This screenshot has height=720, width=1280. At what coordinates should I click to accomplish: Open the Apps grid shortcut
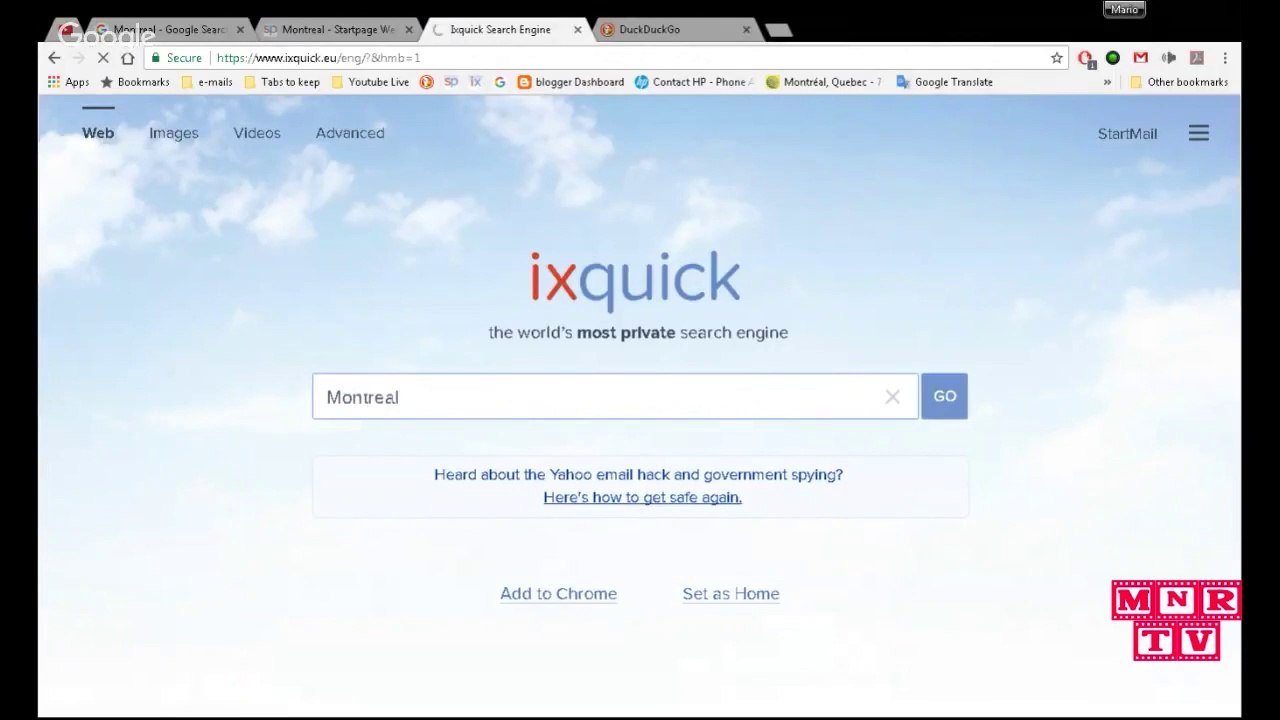pyautogui.click(x=68, y=82)
